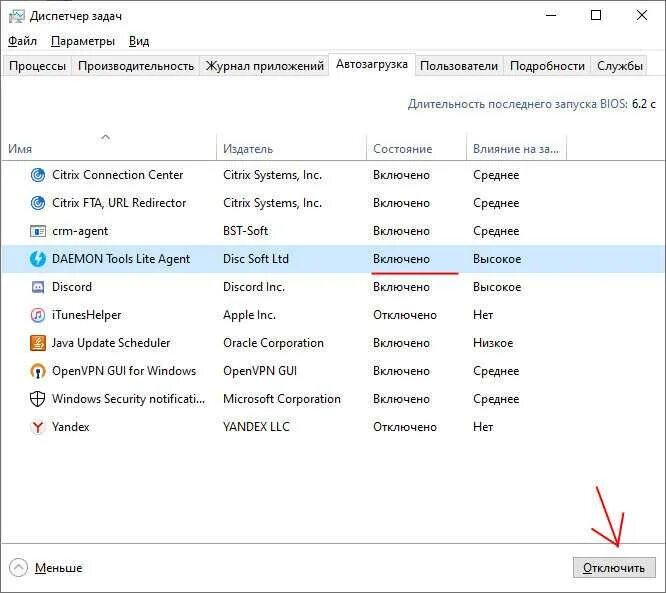This screenshot has height=593, width=666.
Task: Click the Oracle Corporation publisher cell
Action: click(x=273, y=343)
